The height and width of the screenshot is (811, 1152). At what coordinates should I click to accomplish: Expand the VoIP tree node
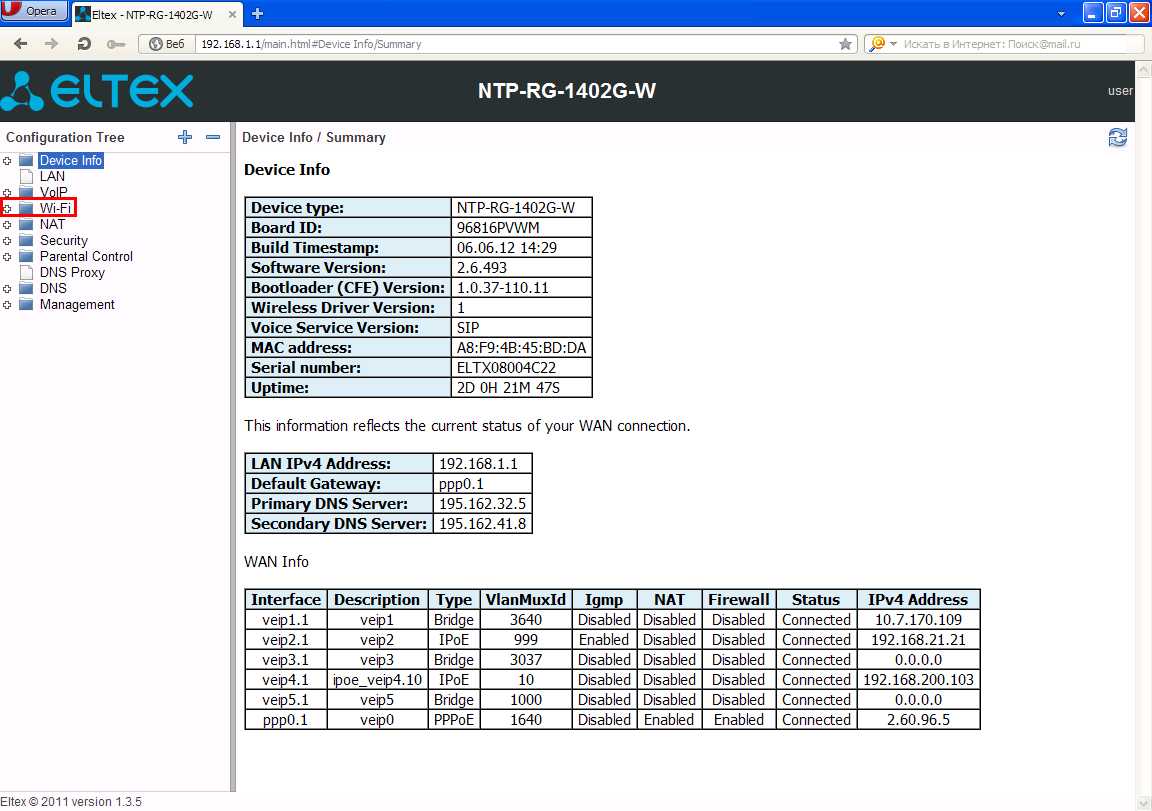(x=8, y=192)
